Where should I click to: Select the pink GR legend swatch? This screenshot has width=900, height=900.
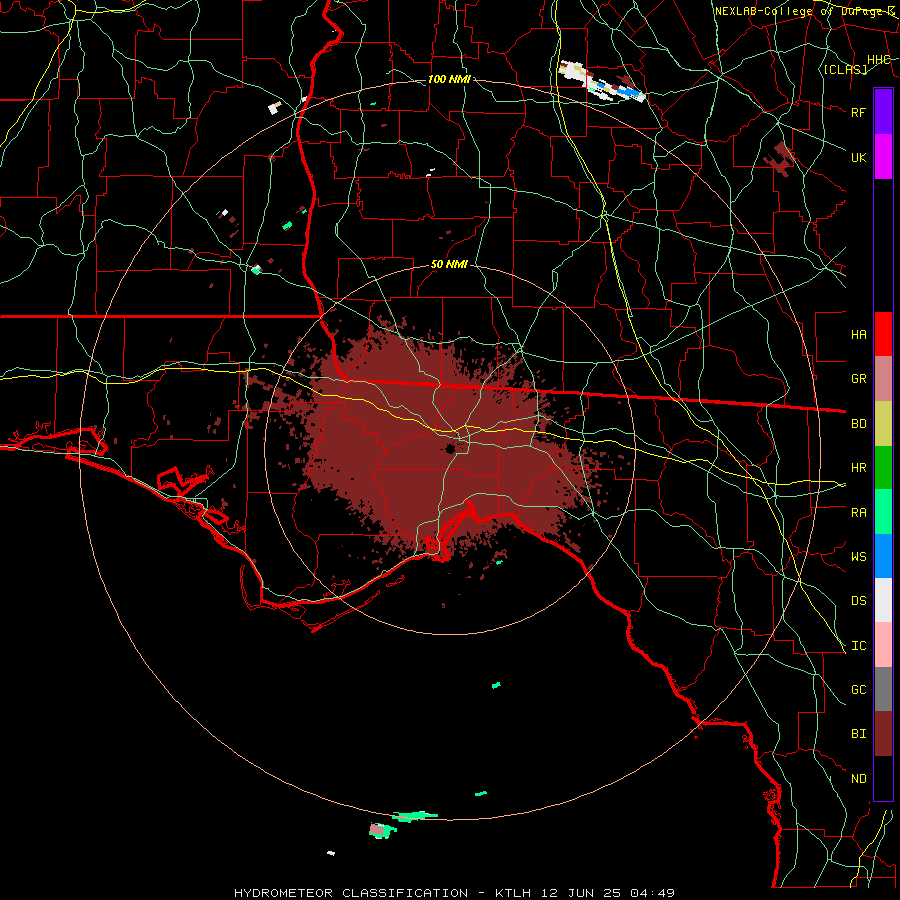(883, 378)
